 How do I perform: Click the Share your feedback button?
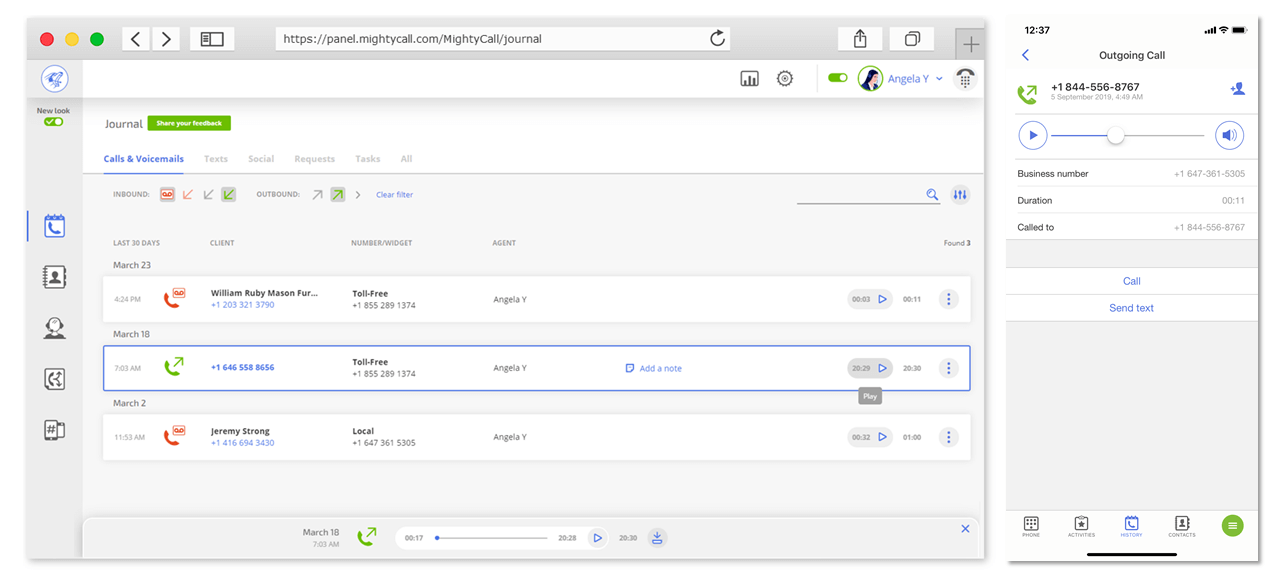click(189, 123)
